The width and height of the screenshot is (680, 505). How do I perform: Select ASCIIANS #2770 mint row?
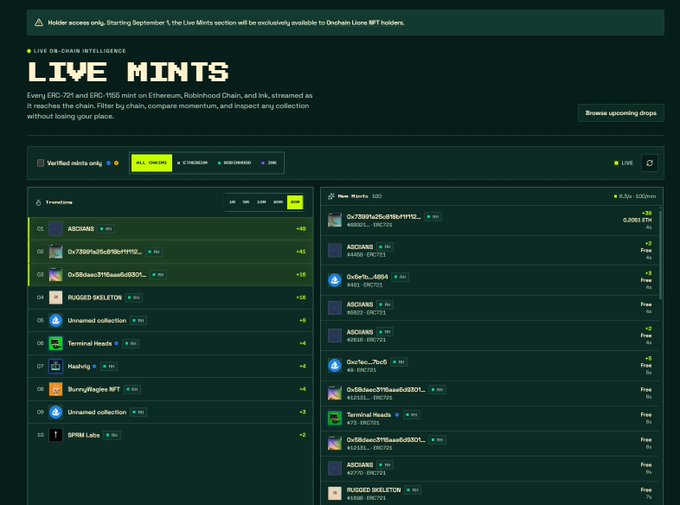pyautogui.click(x=490, y=468)
